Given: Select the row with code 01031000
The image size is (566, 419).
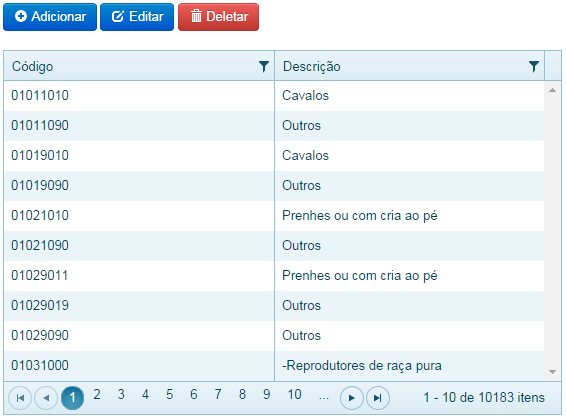Looking at the screenshot, I should pos(274,365).
